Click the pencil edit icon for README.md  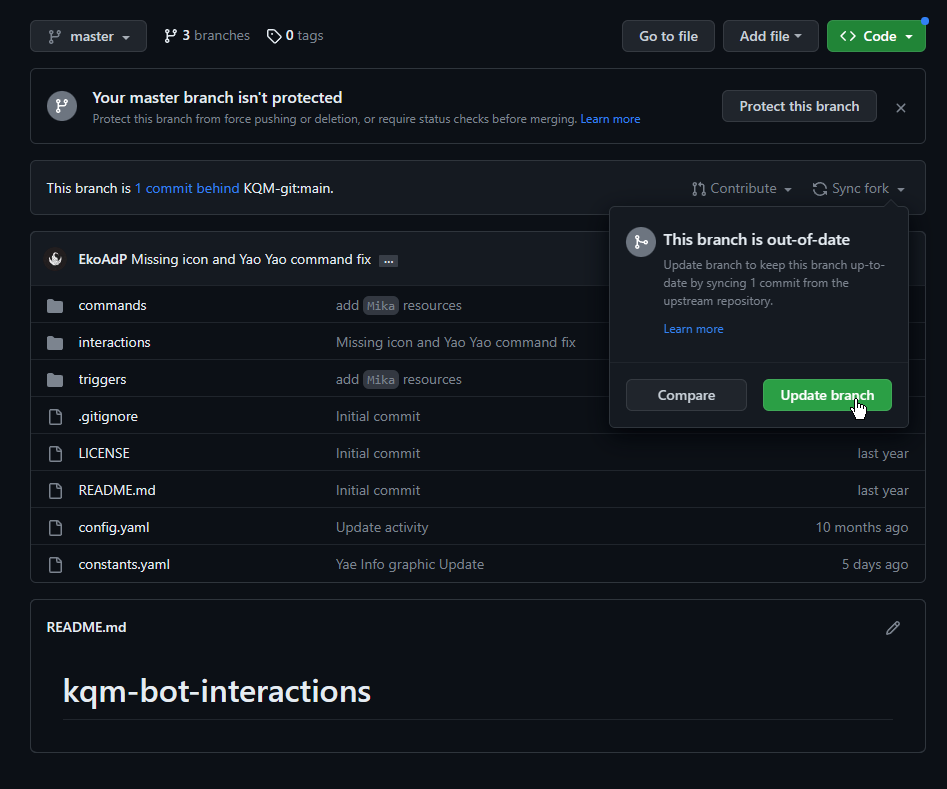click(893, 628)
